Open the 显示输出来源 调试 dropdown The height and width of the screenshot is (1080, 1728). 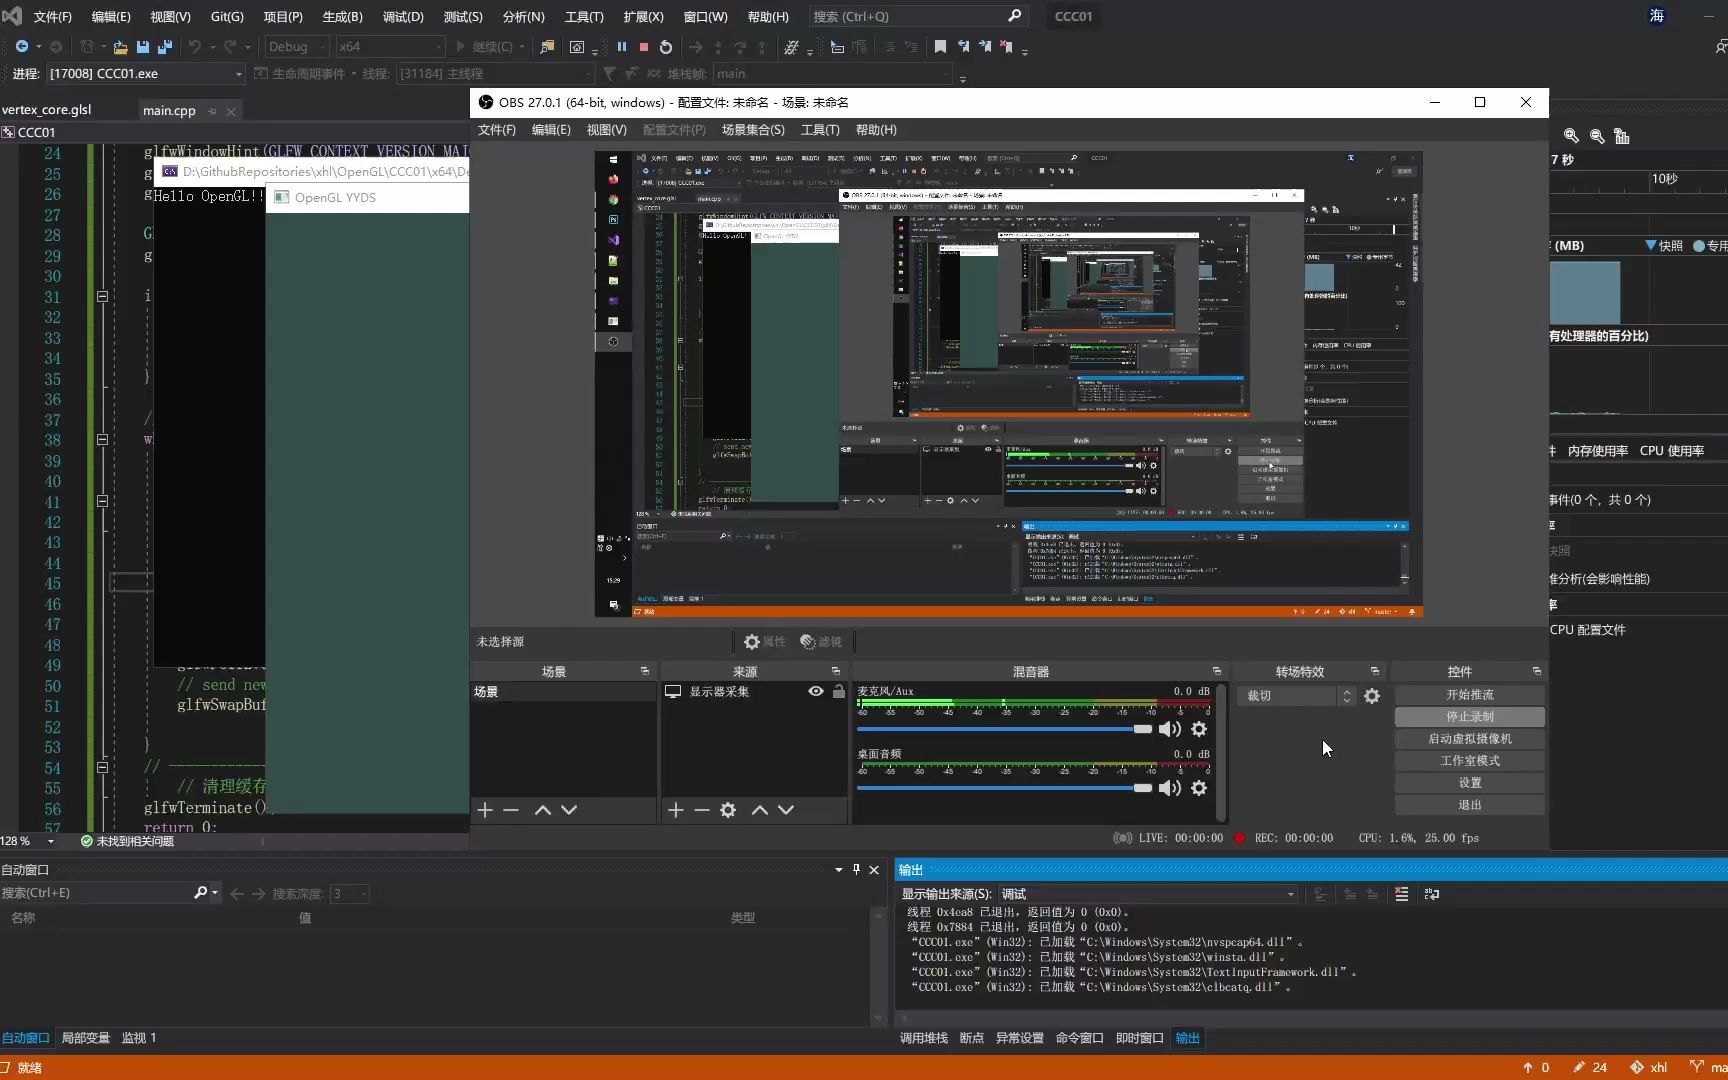point(1148,894)
